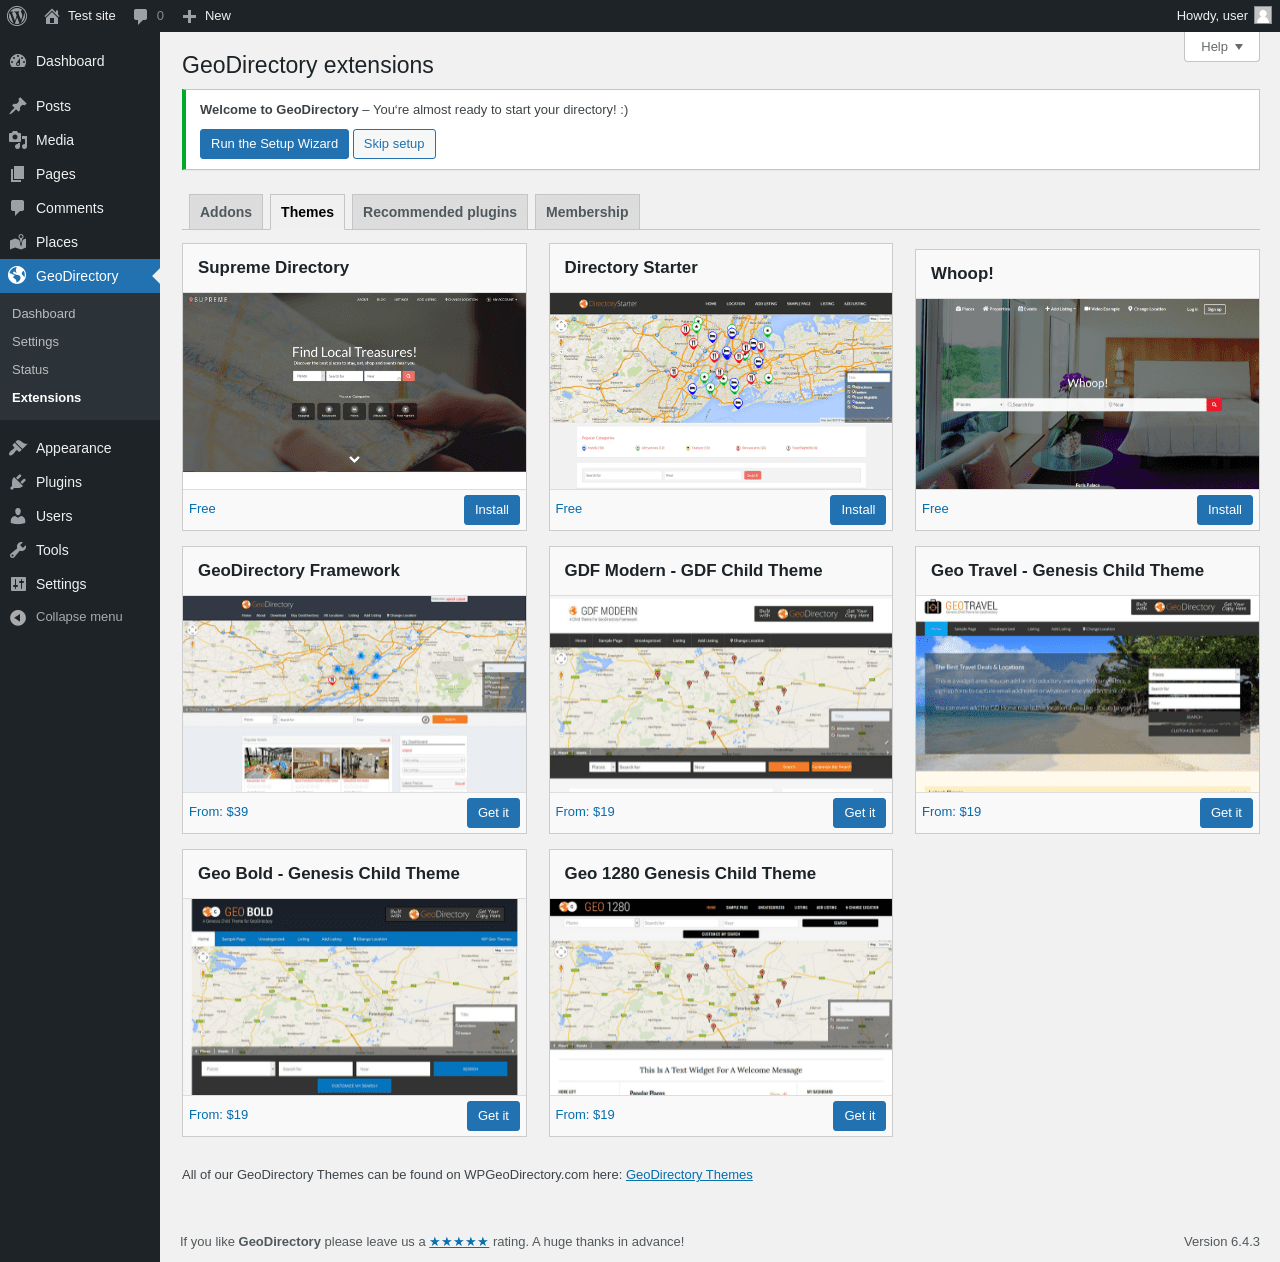The image size is (1280, 1262).
Task: Open GeoDirectory Status submenu item
Action: pyautogui.click(x=30, y=370)
